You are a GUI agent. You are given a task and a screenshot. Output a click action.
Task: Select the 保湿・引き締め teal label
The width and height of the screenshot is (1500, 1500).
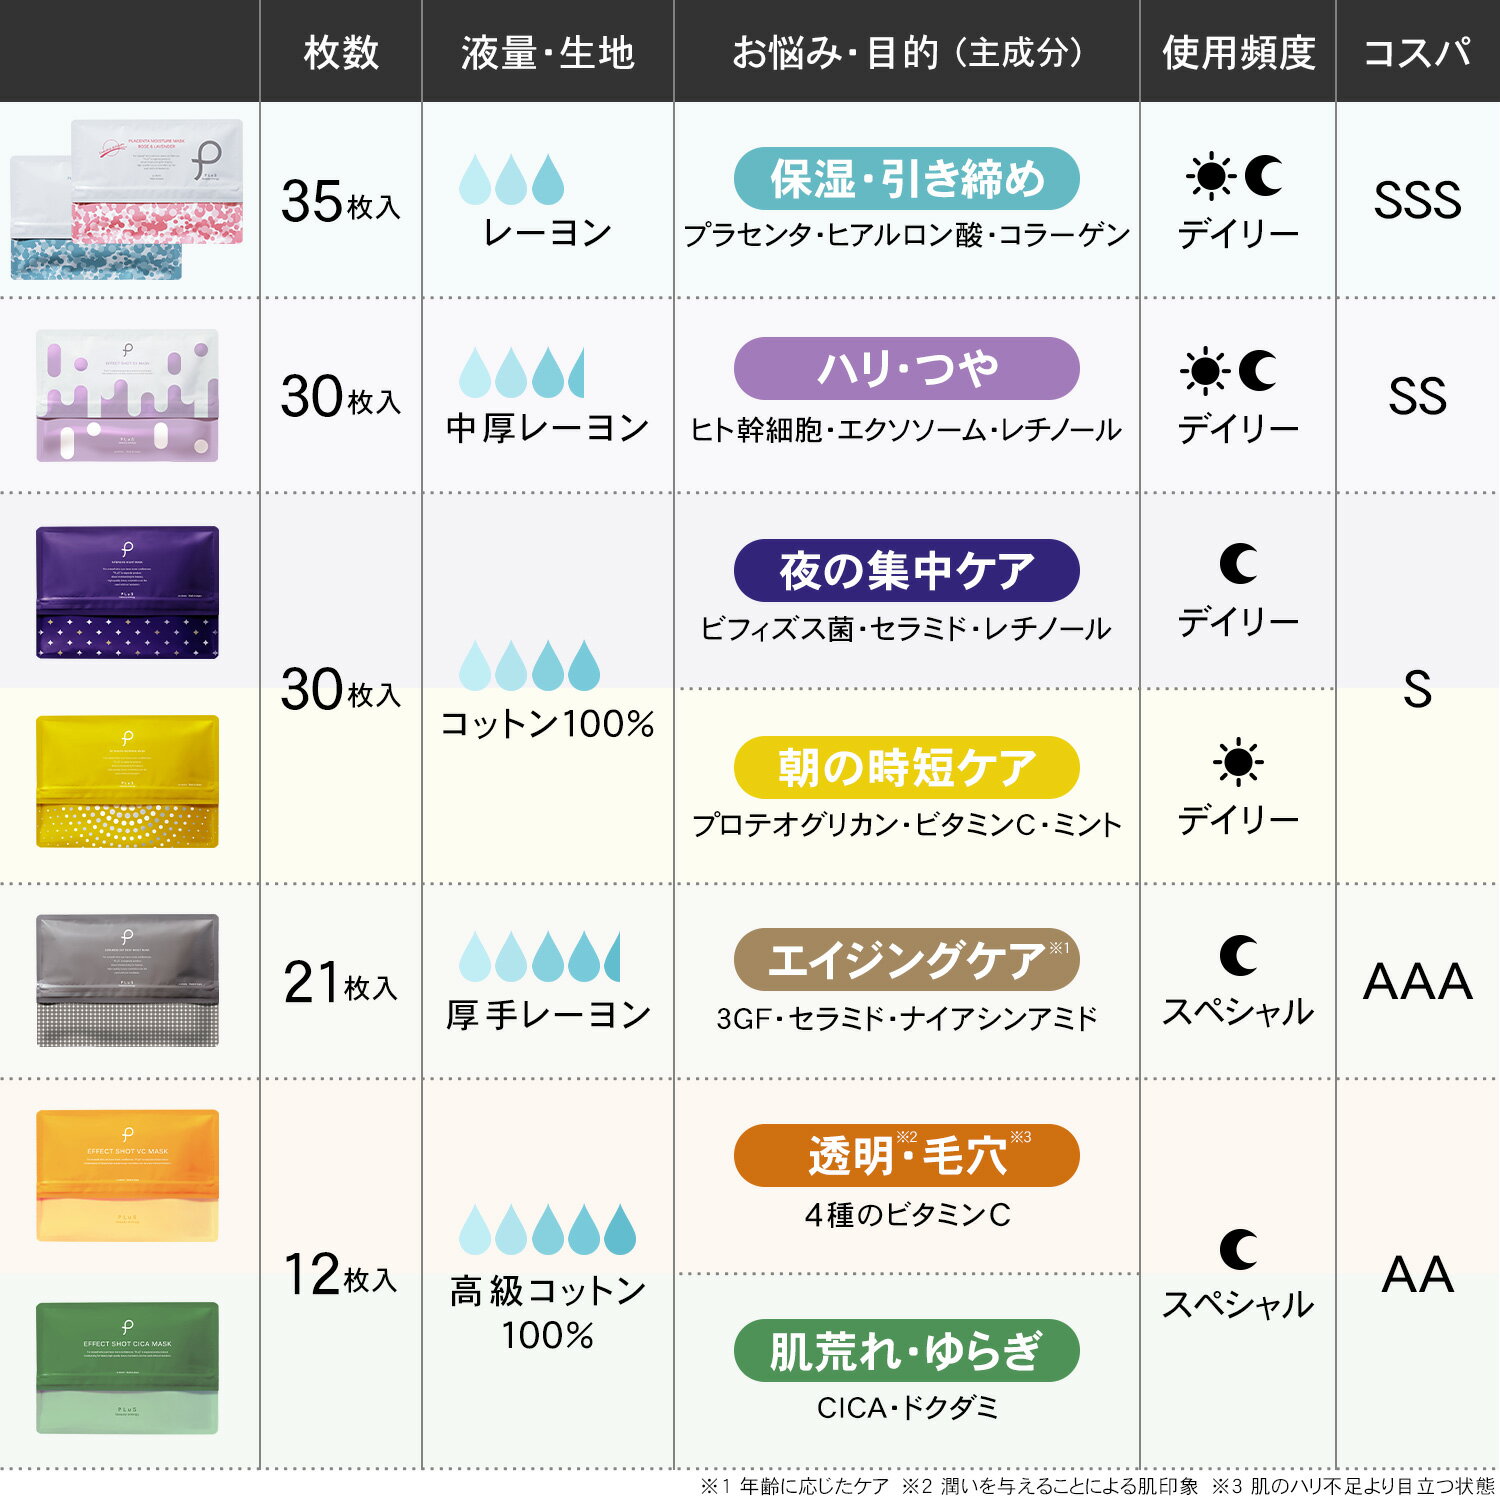tap(906, 179)
